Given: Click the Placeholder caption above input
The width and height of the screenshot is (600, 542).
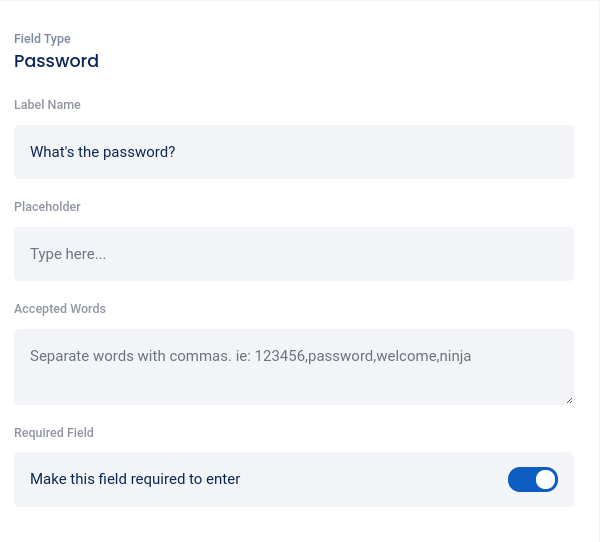Looking at the screenshot, I should [x=47, y=207].
